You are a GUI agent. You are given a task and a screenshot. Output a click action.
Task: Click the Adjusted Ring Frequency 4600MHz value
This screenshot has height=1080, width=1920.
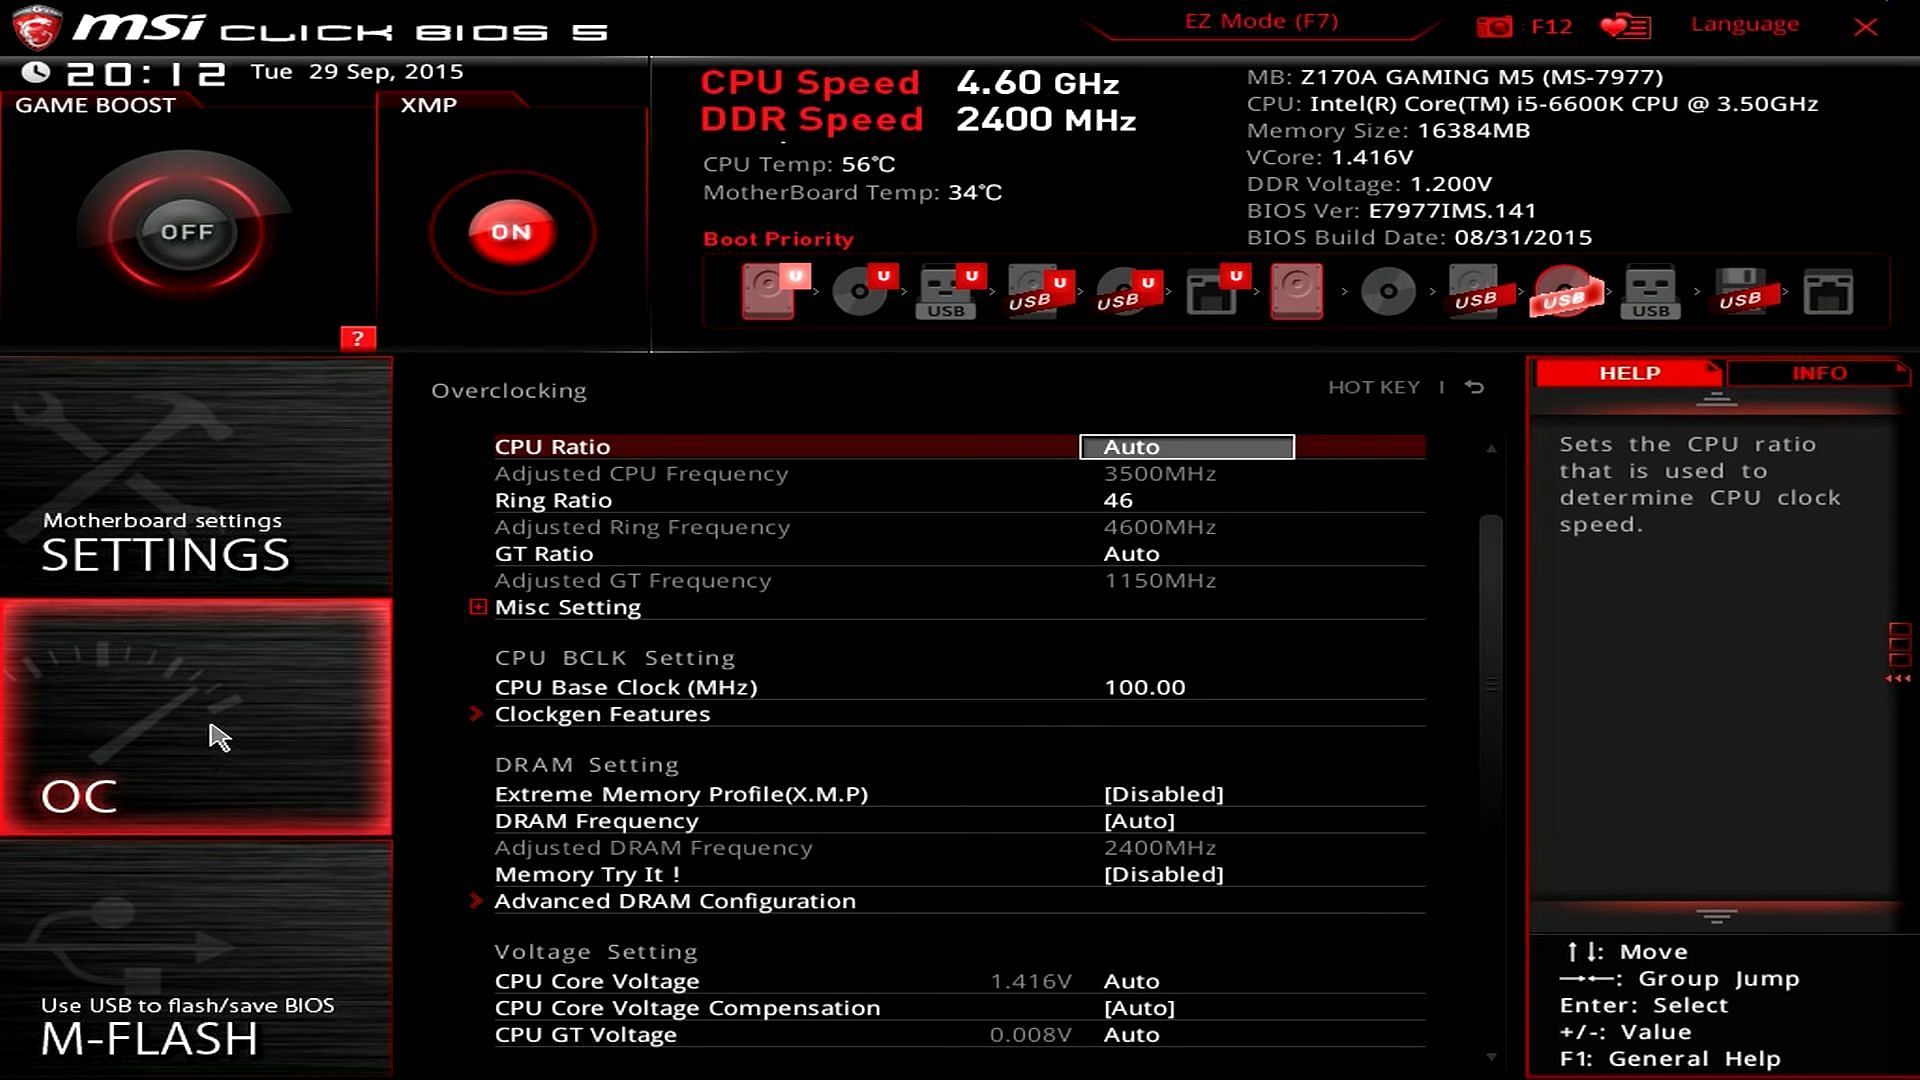(x=1160, y=527)
